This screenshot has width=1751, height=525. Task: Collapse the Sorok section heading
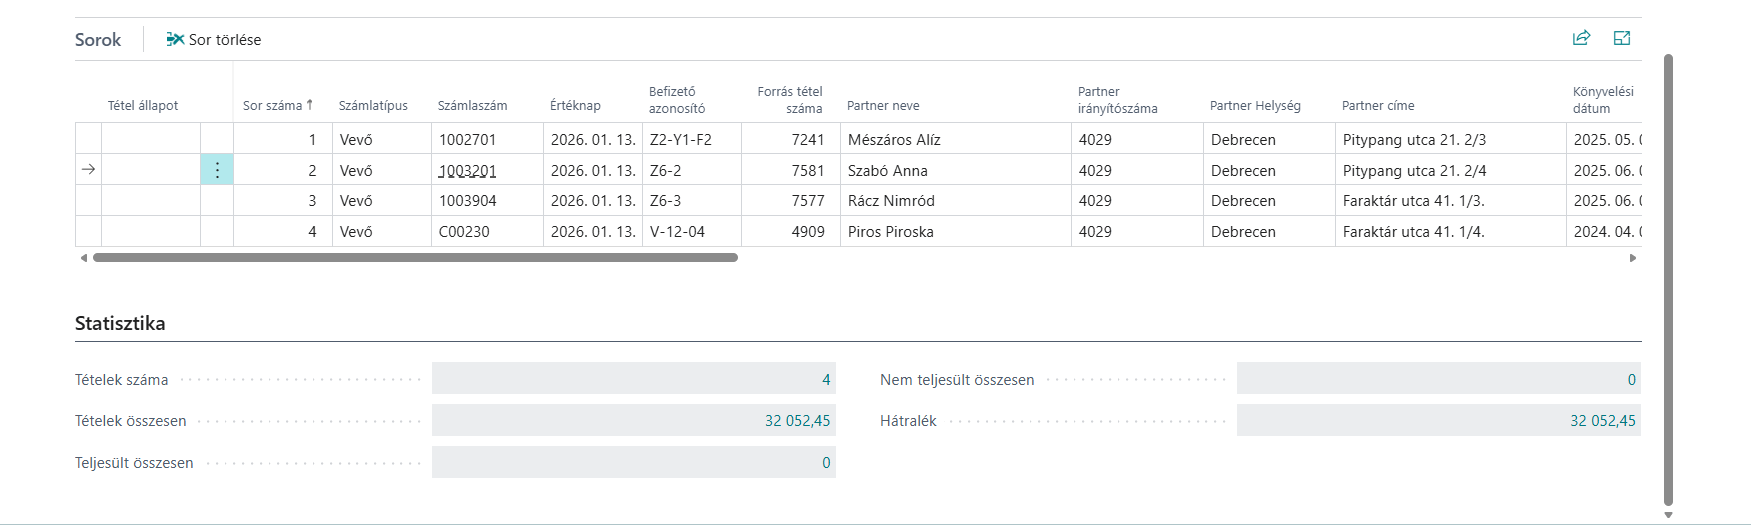[98, 40]
